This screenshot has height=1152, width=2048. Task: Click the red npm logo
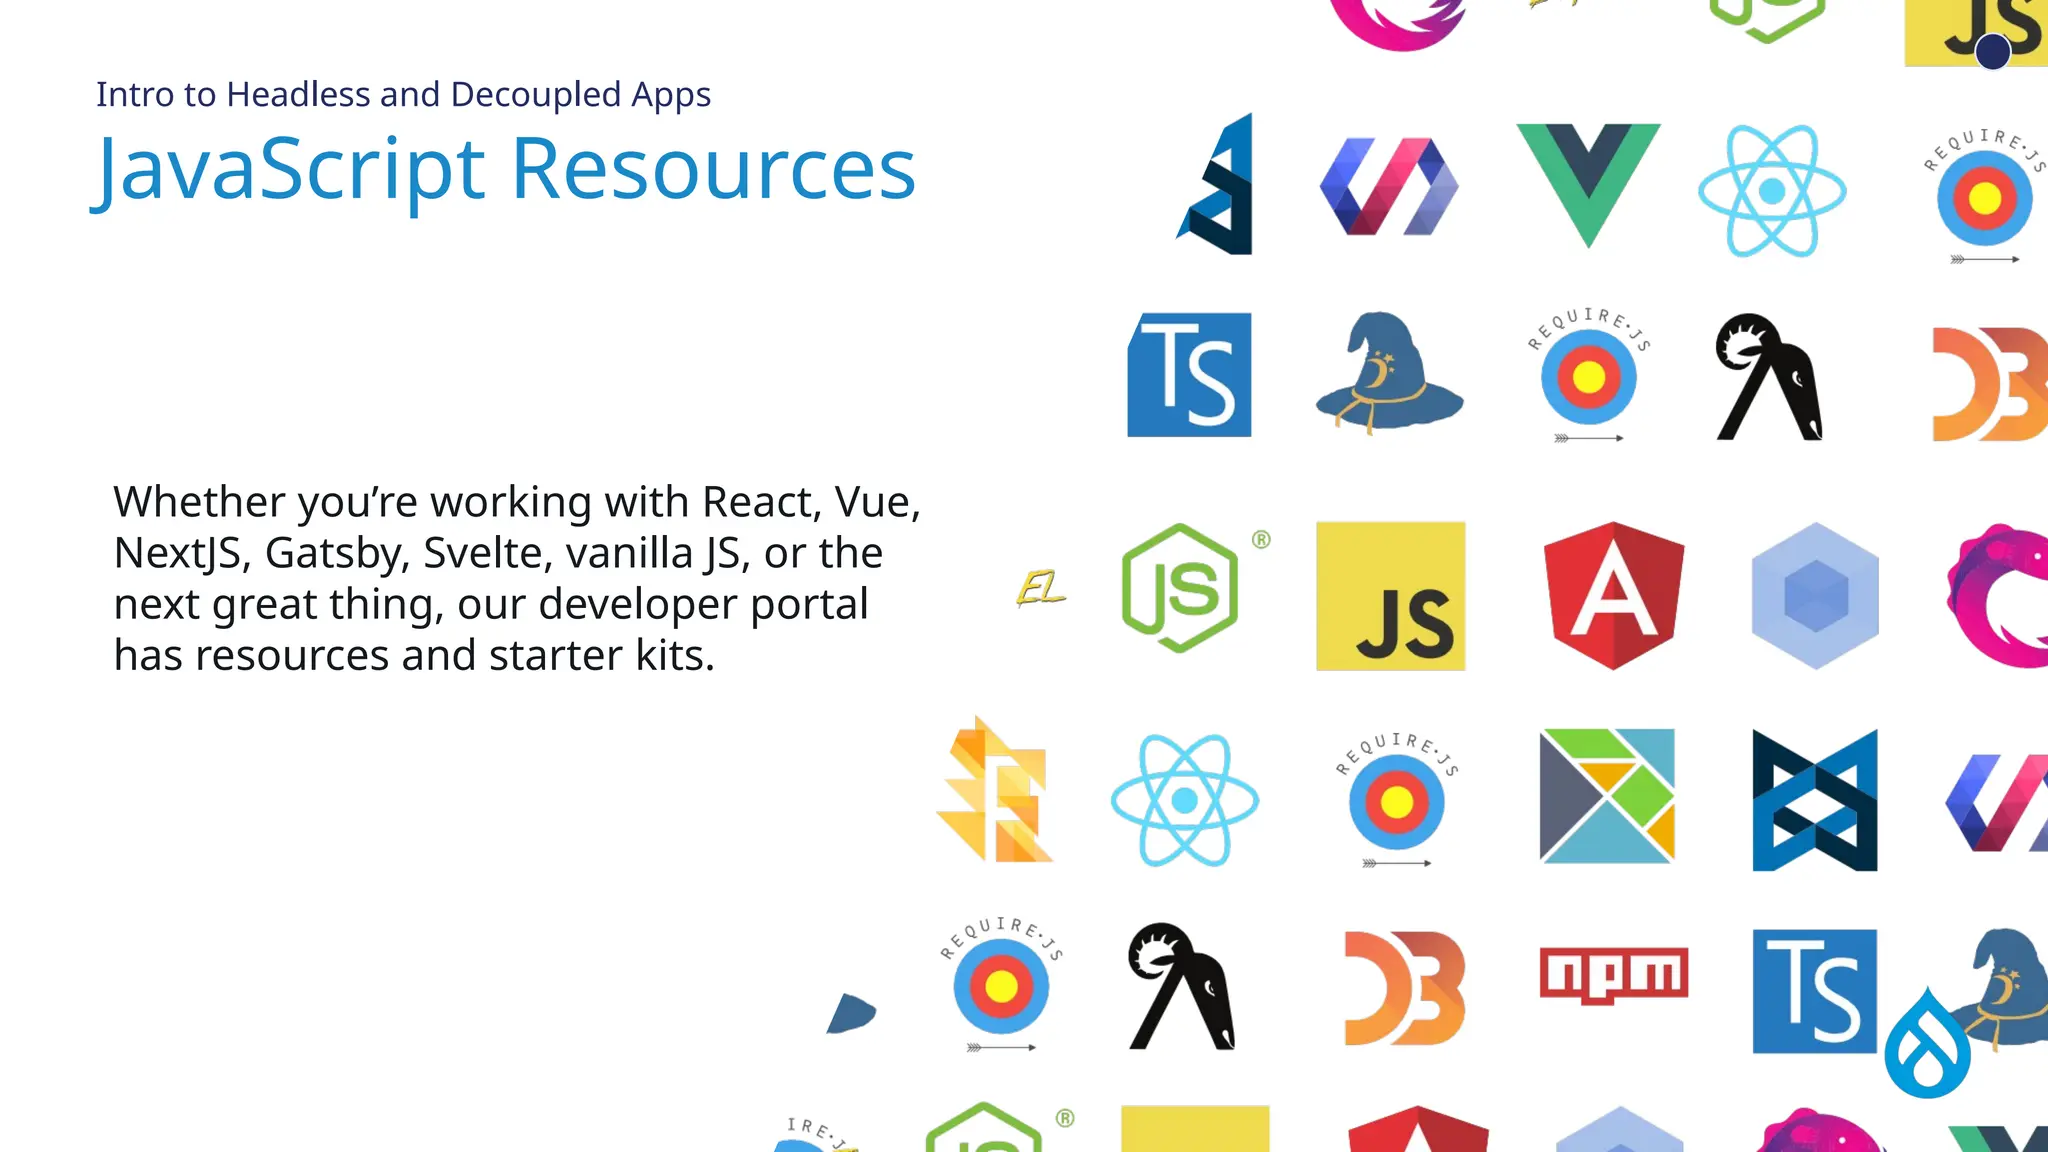coord(1614,975)
